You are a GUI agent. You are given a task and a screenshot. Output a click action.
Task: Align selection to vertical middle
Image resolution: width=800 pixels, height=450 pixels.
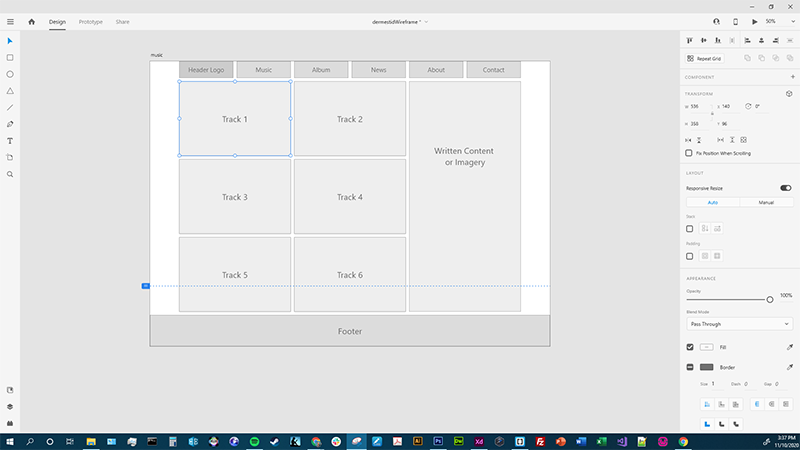[x=704, y=40]
